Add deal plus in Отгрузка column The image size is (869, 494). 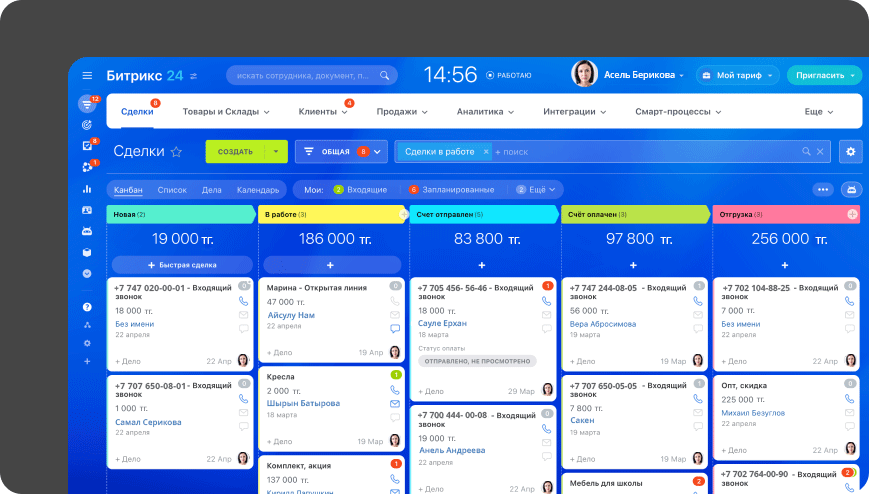[785, 266]
